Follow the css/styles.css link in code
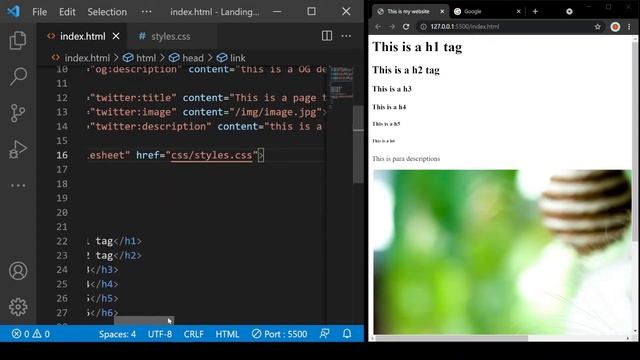Image resolution: width=640 pixels, height=360 pixels. (x=211, y=155)
